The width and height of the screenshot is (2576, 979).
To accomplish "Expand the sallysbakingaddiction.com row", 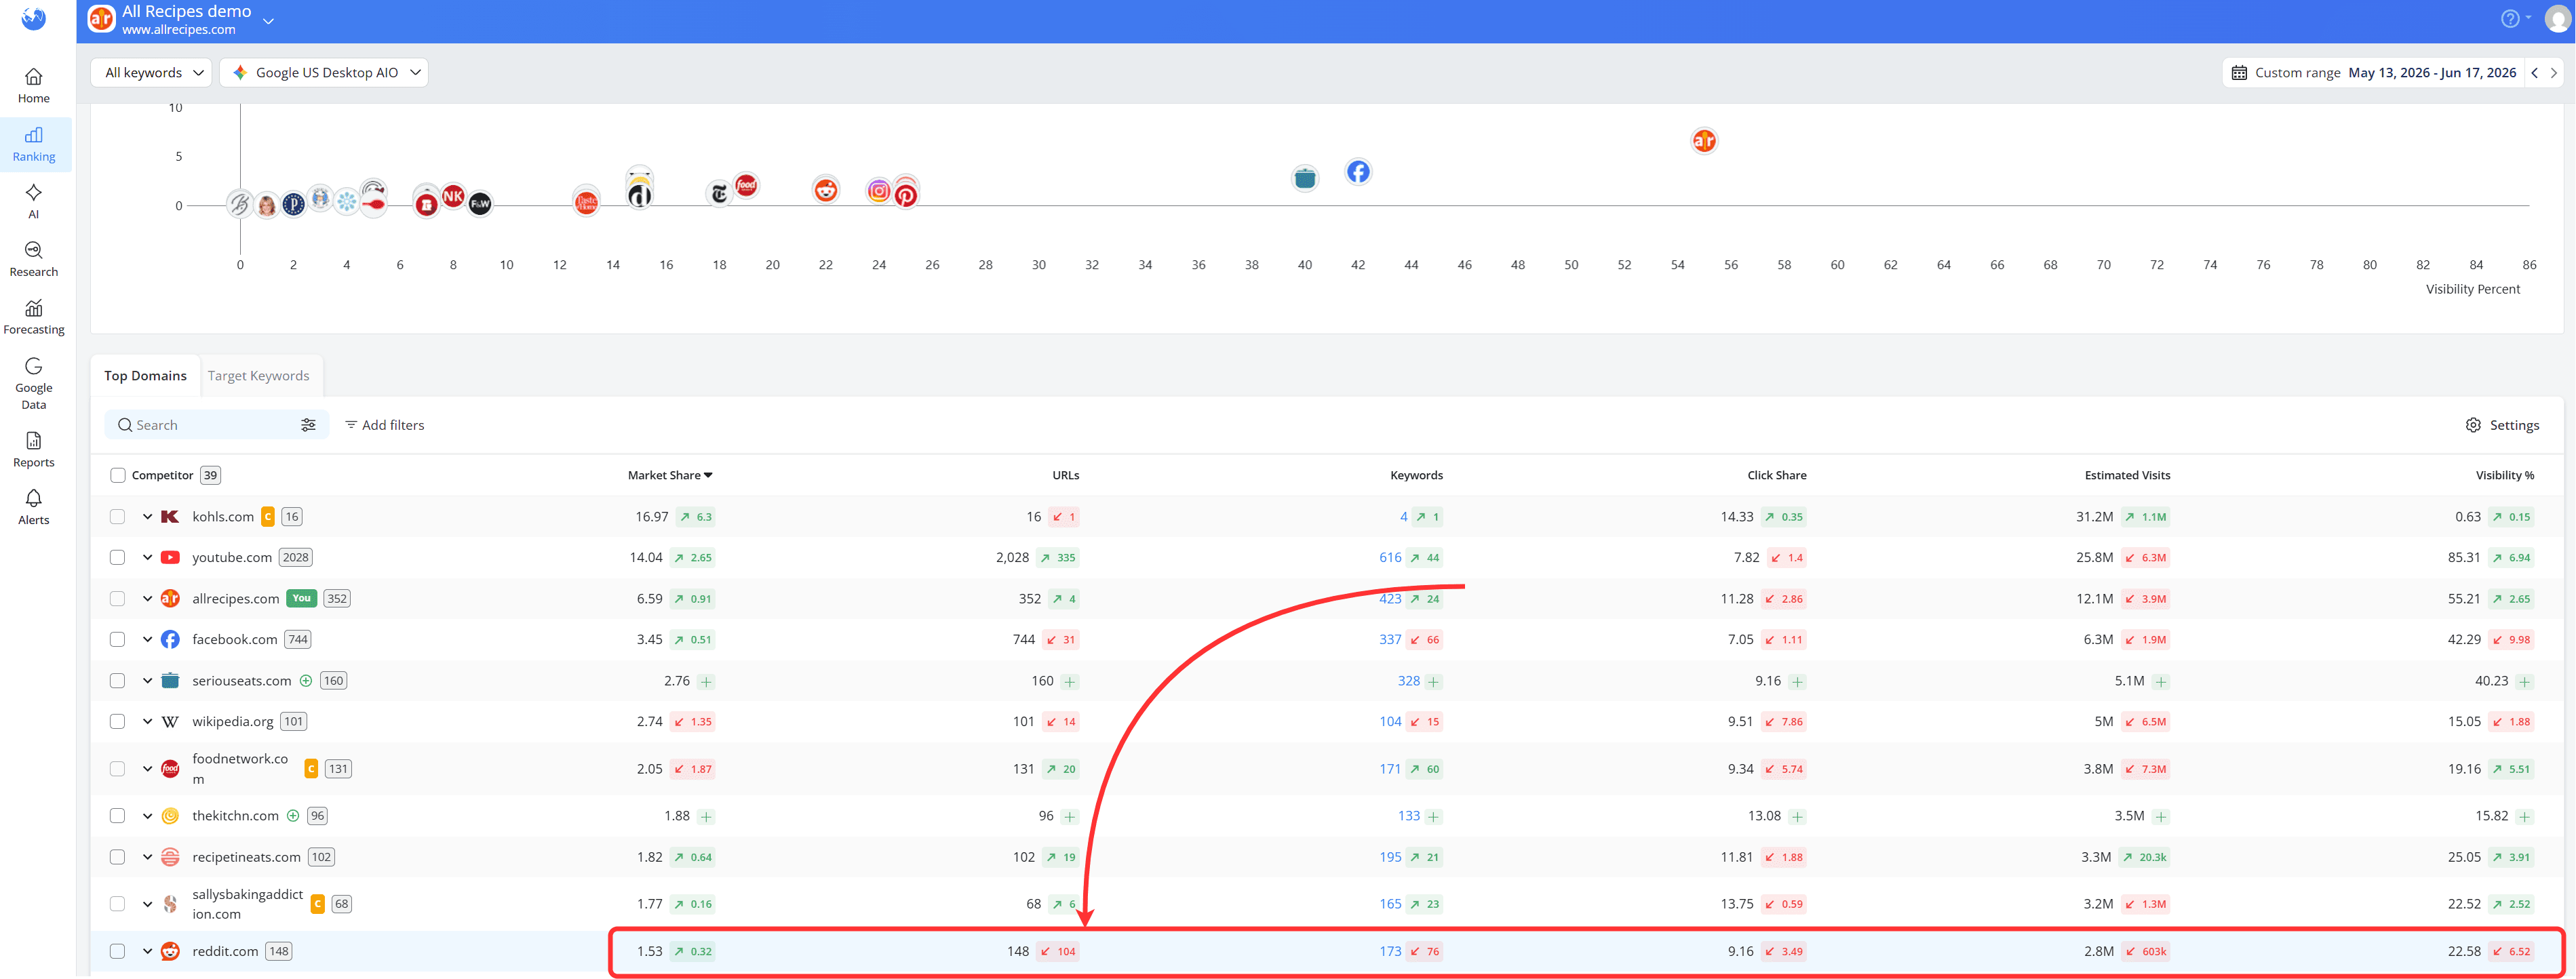I will point(147,904).
